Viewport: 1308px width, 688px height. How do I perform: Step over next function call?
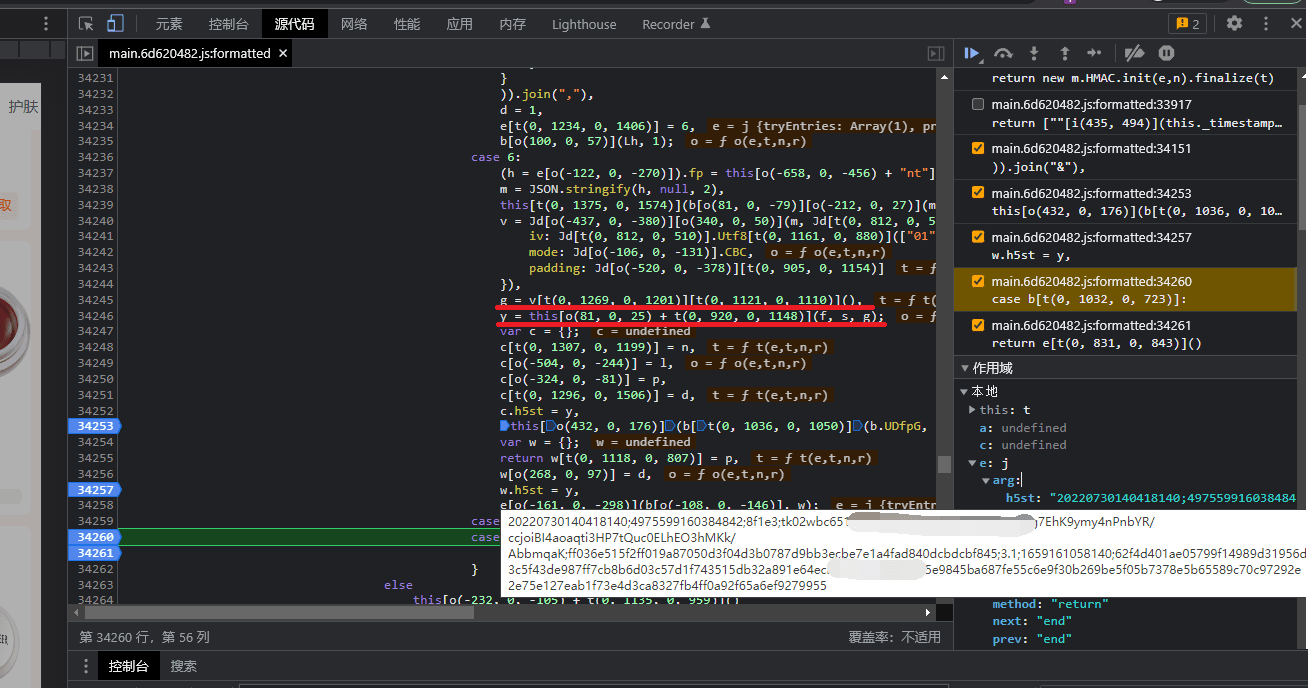1003,53
